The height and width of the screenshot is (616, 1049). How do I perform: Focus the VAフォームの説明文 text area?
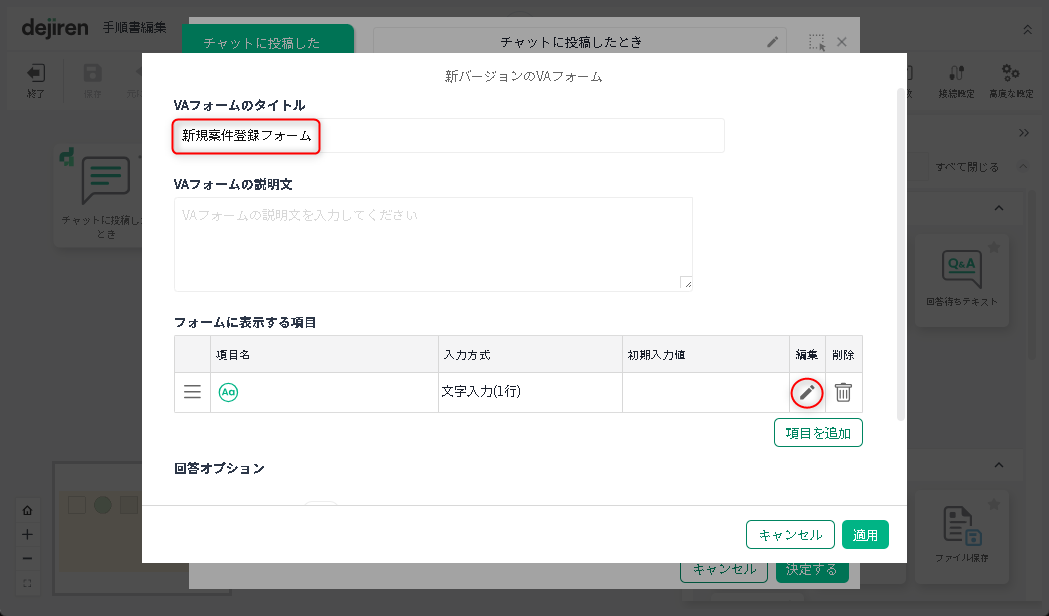pyautogui.click(x=433, y=244)
